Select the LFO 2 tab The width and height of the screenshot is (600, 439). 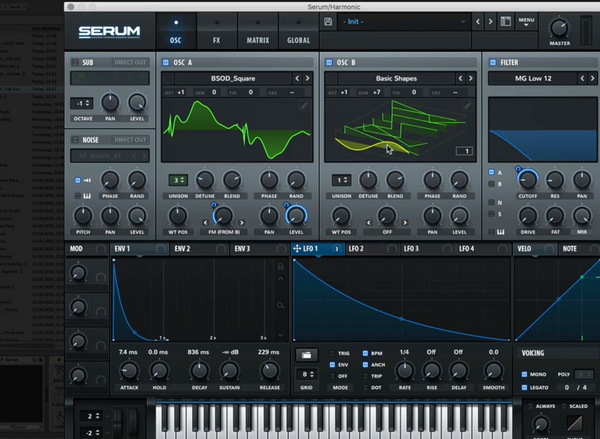(x=373, y=249)
